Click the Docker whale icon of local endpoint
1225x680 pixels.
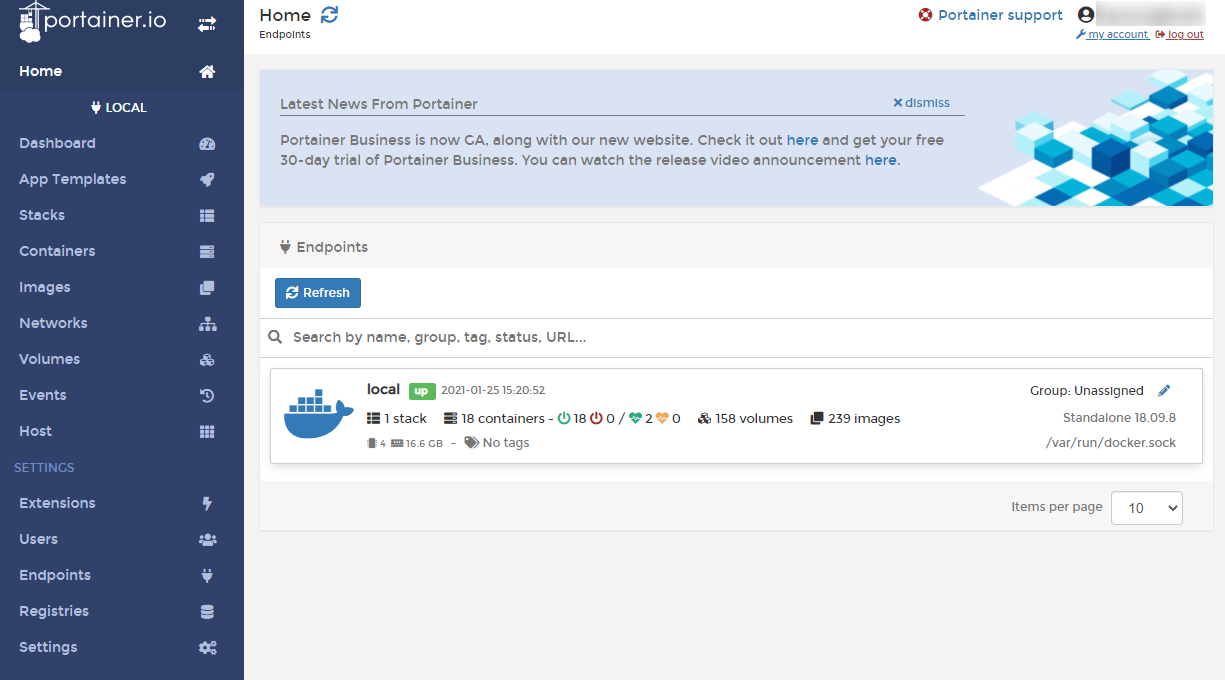tap(318, 415)
